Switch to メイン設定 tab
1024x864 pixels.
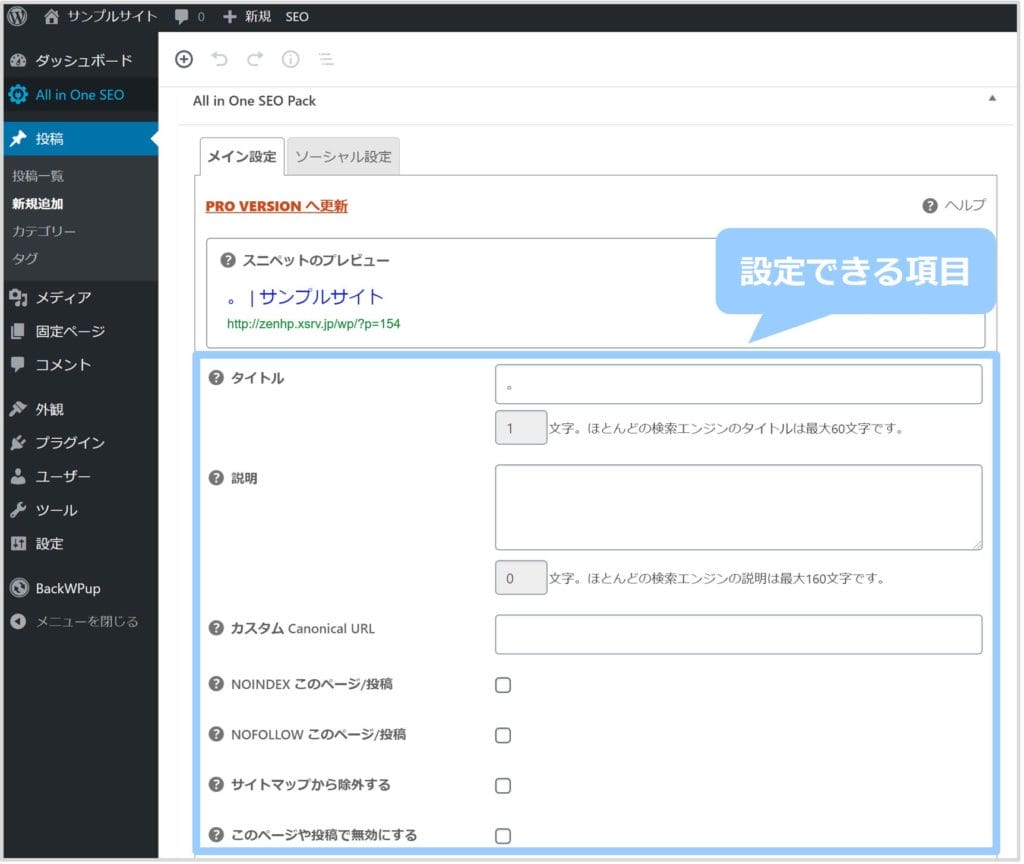point(242,157)
